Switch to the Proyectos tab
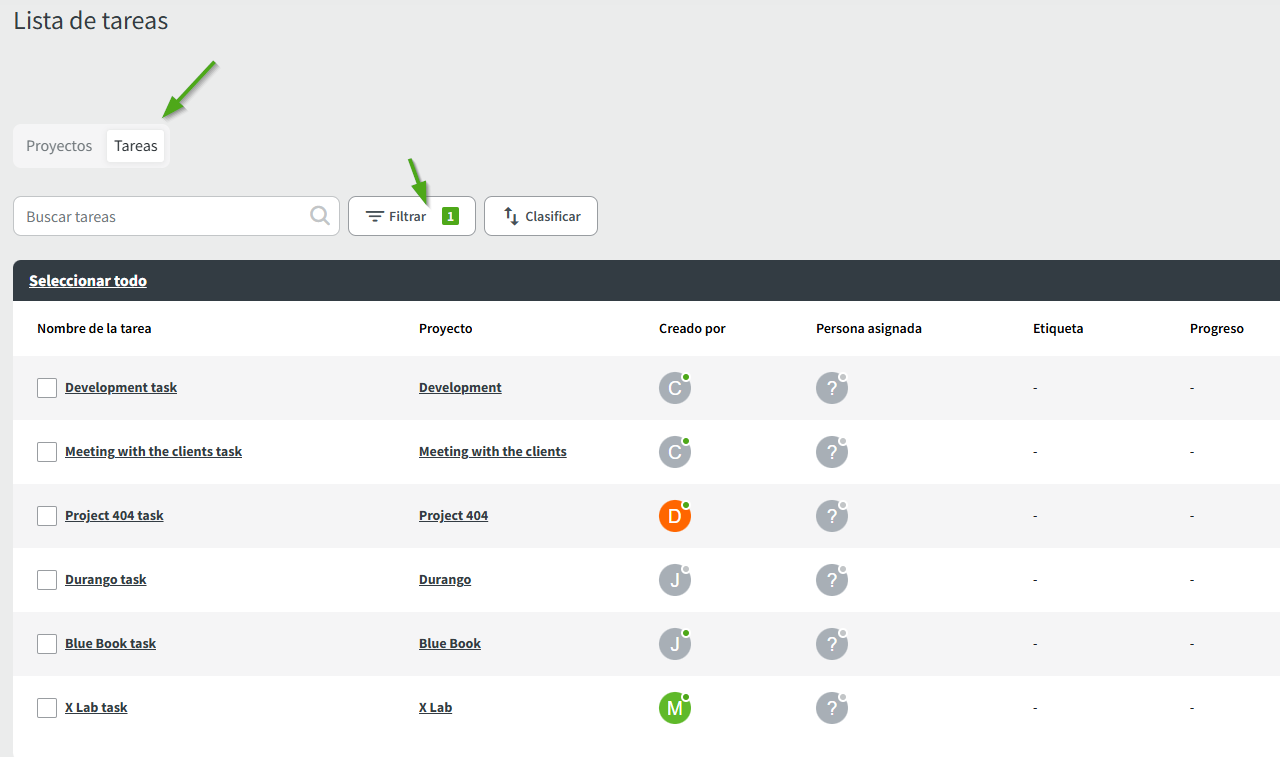Screen dimensions: 1280x757 [59, 146]
